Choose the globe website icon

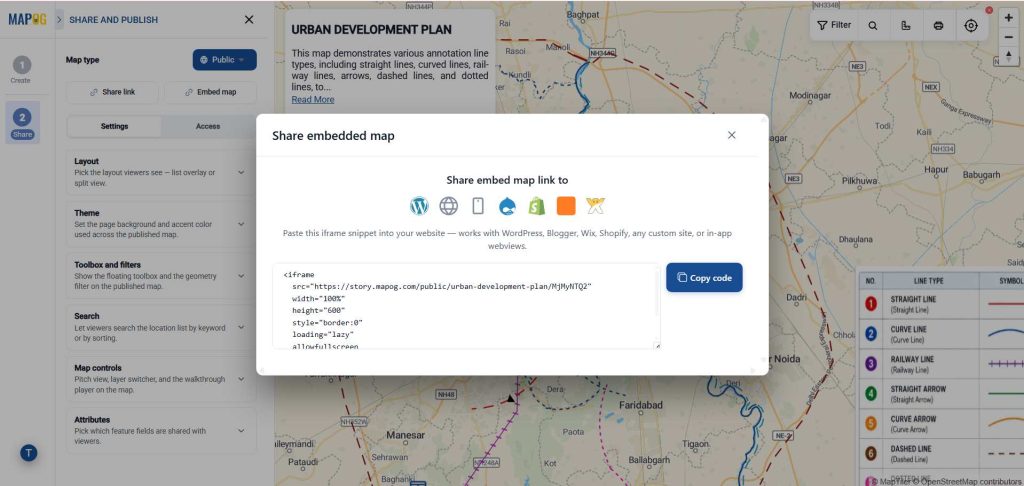click(x=449, y=206)
